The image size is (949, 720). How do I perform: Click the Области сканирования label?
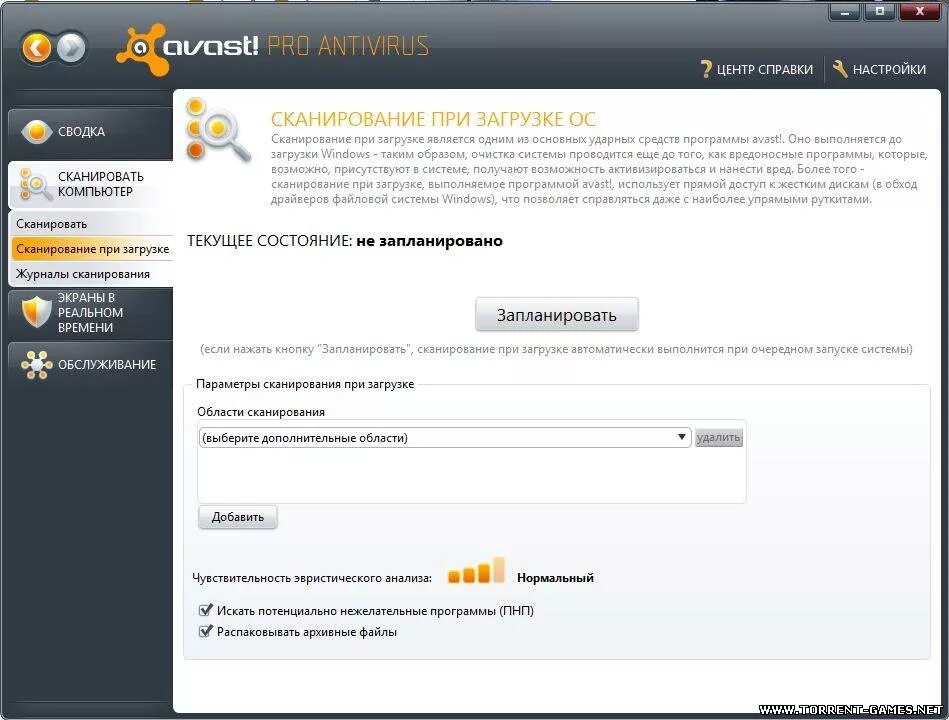261,412
